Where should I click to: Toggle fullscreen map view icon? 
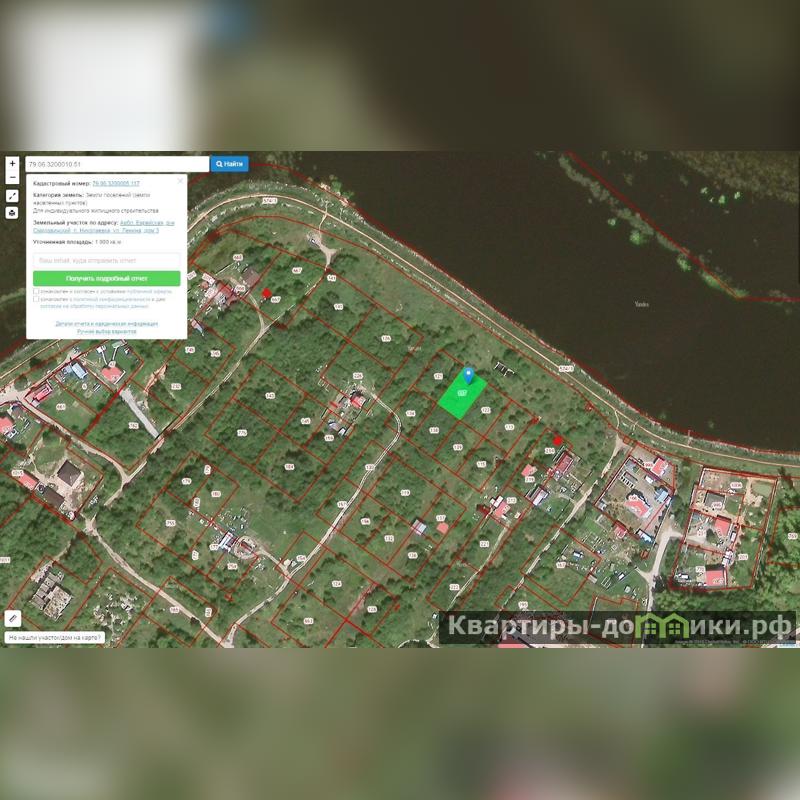[12, 196]
